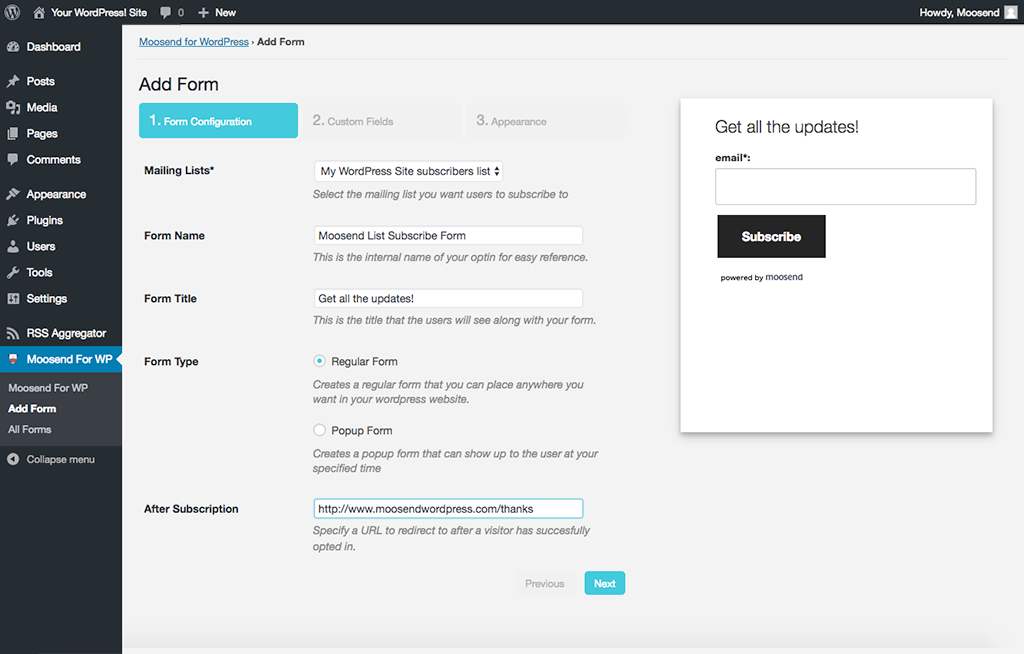
Task: Open Tools menu item
Action: [x=39, y=272]
